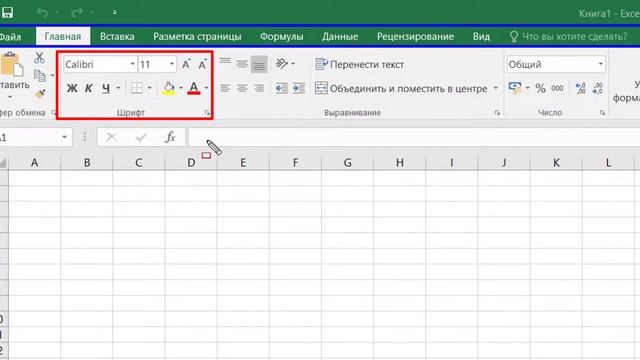Confirm the entry with the checkmark
The image size is (640, 360).
coord(141,137)
